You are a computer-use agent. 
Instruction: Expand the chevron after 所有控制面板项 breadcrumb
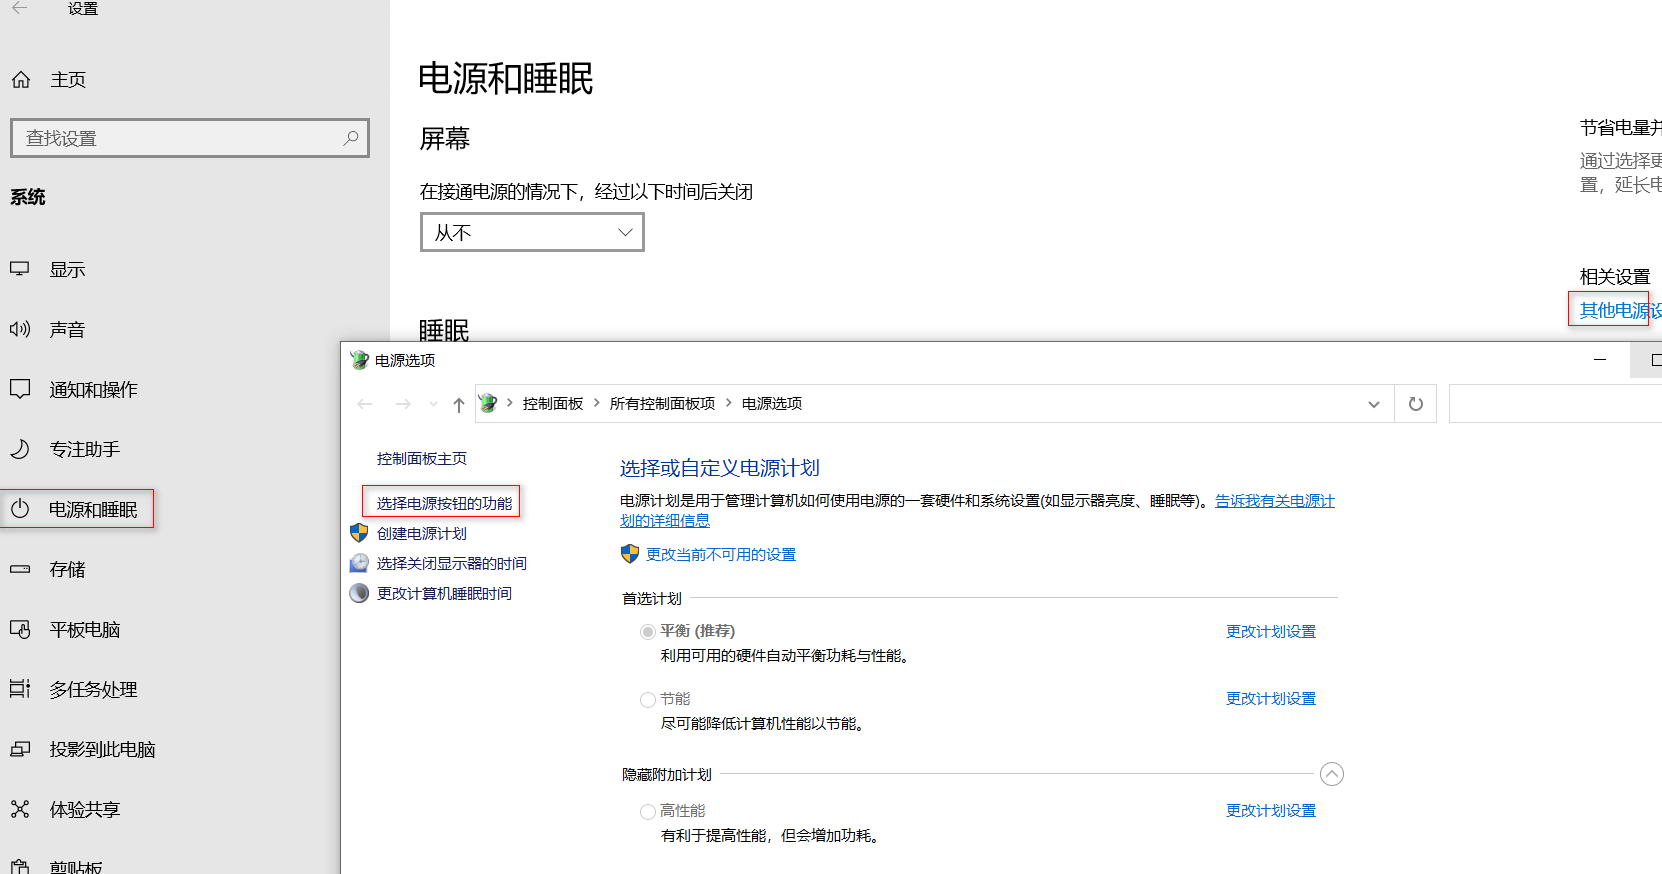729,403
